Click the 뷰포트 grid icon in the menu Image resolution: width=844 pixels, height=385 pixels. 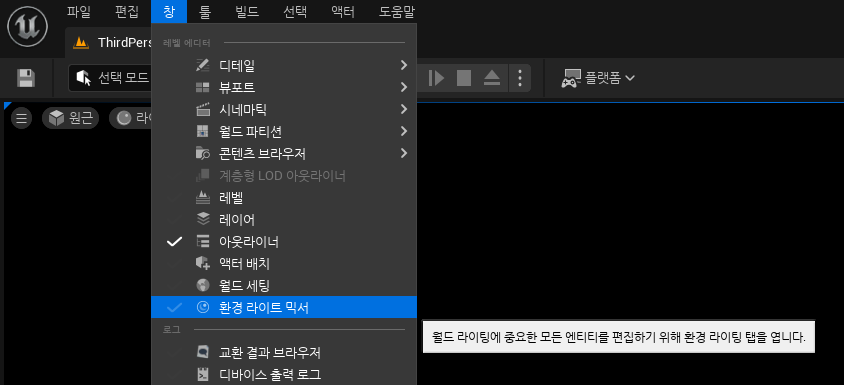202,87
